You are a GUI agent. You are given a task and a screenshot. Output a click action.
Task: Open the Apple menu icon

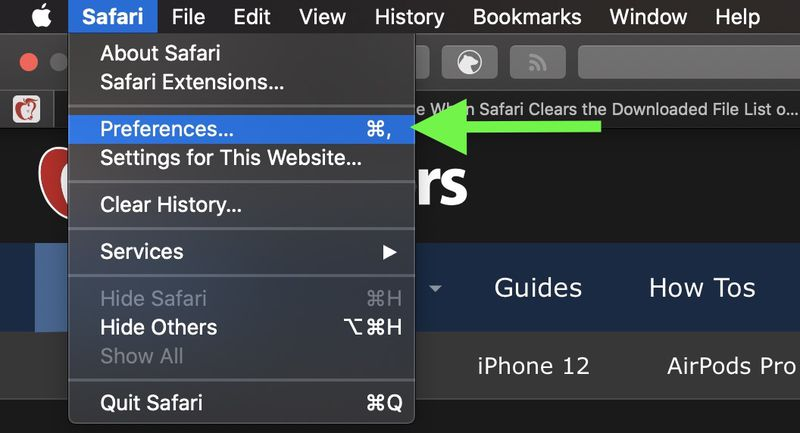[42, 16]
